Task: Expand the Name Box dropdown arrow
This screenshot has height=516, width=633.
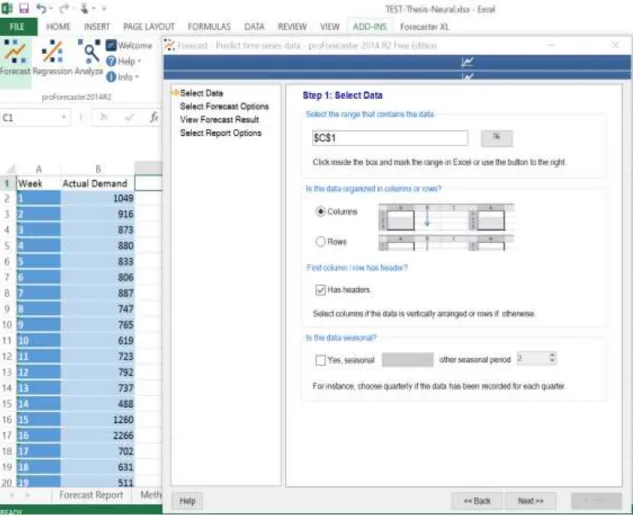Action: (x=63, y=117)
